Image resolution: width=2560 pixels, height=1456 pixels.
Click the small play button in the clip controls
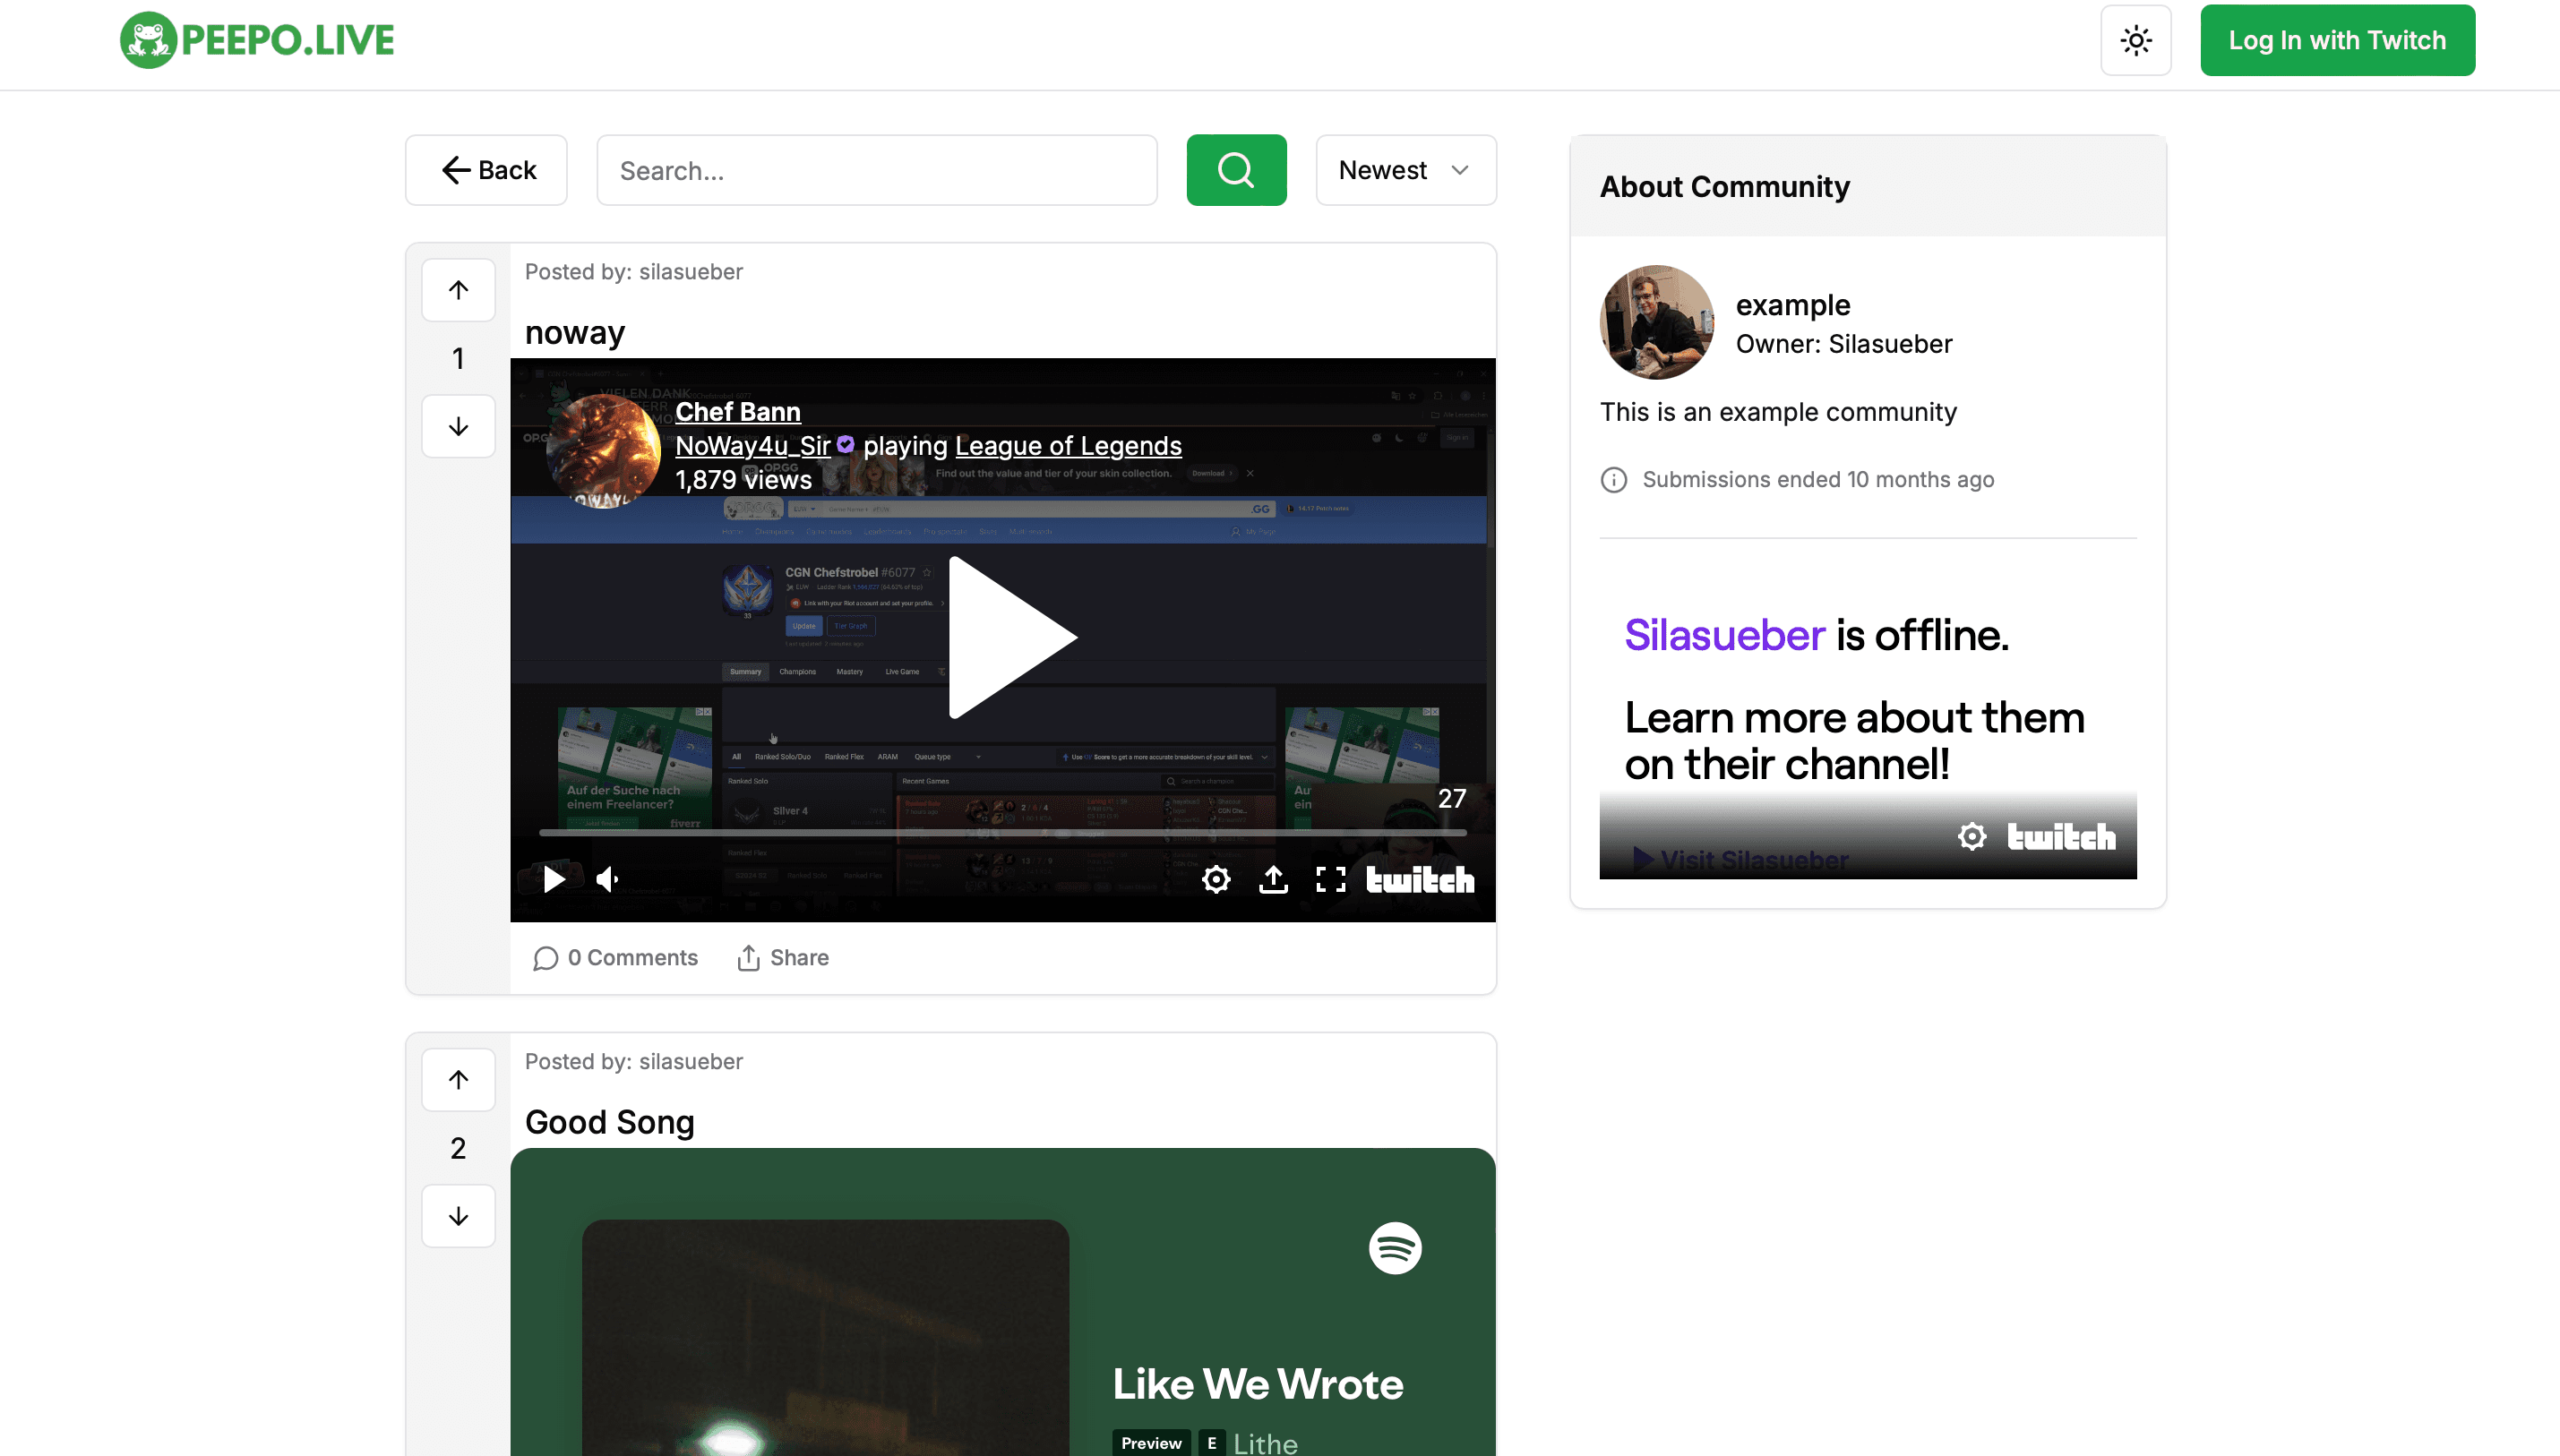pyautogui.click(x=553, y=879)
